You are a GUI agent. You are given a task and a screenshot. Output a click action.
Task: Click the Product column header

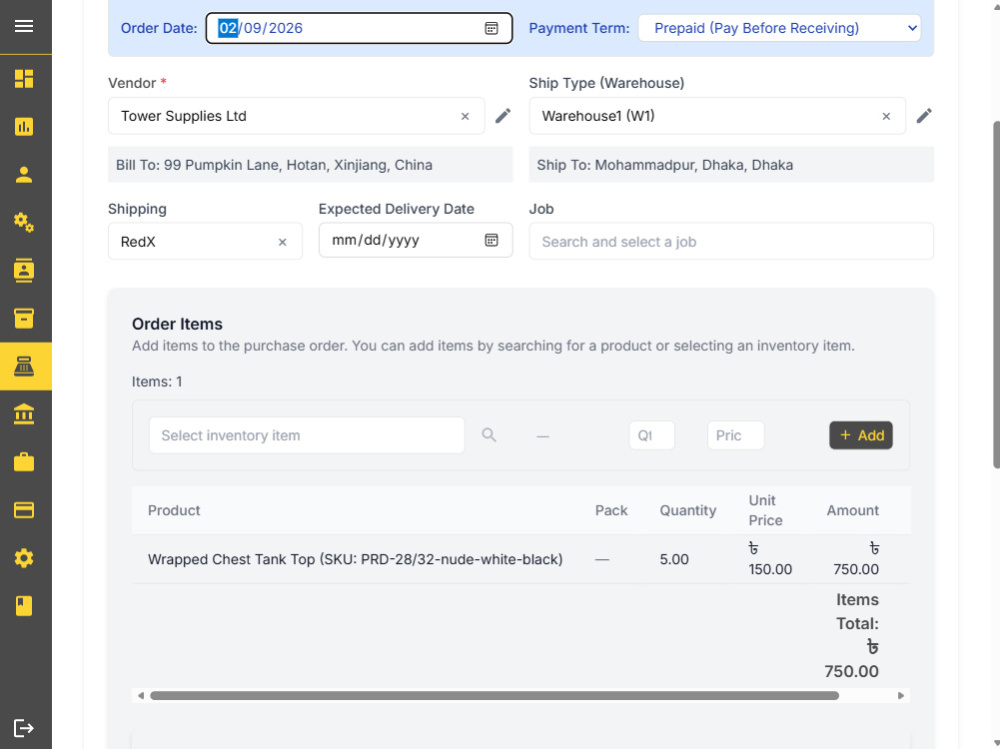173,510
